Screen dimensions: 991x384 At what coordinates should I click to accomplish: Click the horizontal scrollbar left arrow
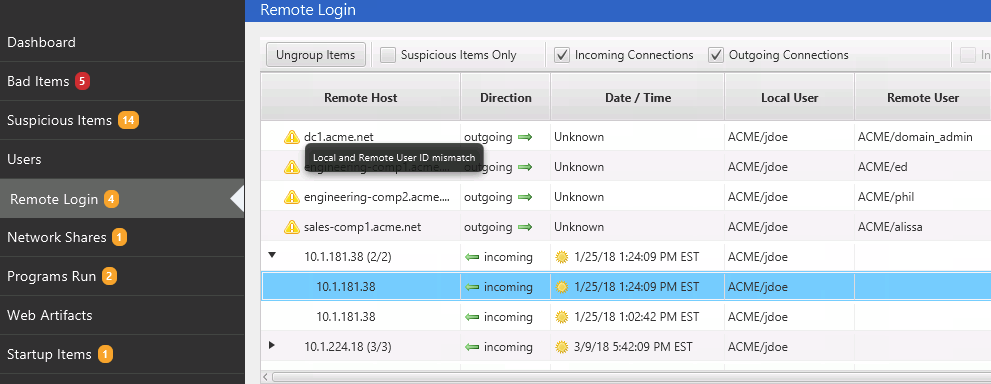(266, 377)
